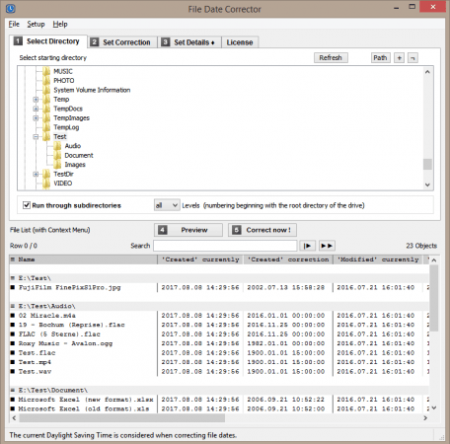Screen dimensions: 450x444
Task: Select the Select Directory tab
Action: [48, 41]
